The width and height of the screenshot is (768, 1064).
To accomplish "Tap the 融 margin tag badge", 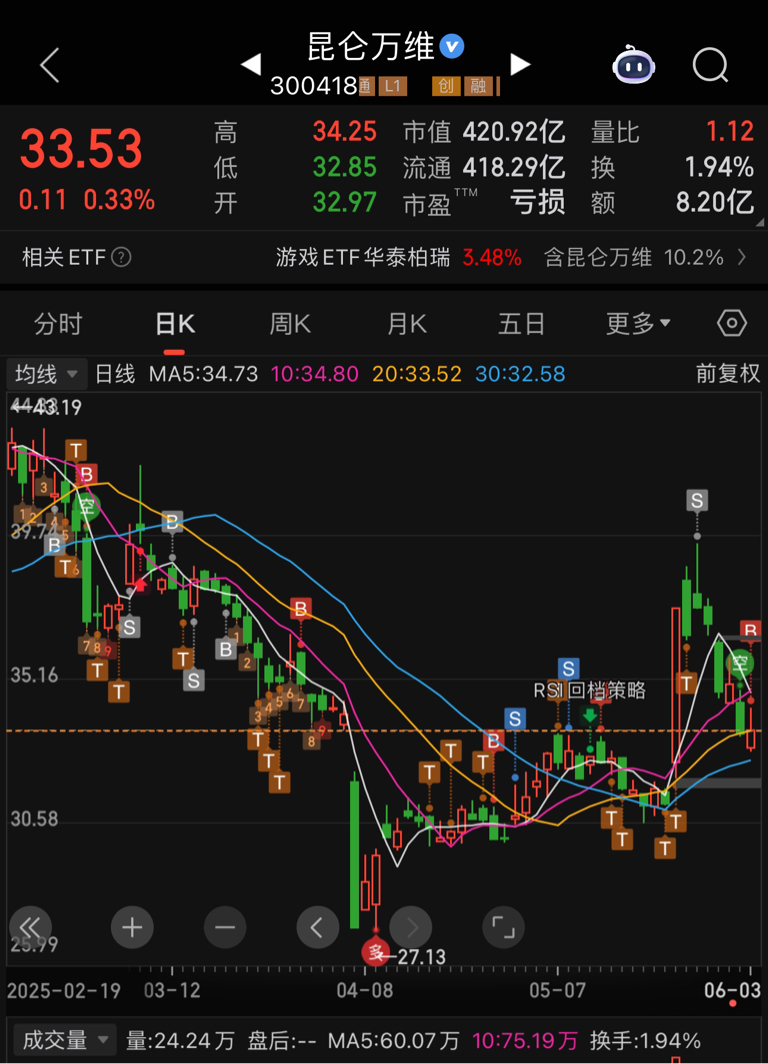I will (478, 86).
